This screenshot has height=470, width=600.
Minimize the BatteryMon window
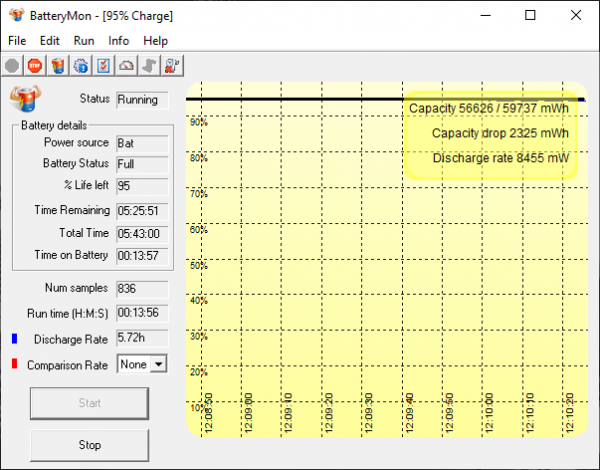(x=486, y=15)
